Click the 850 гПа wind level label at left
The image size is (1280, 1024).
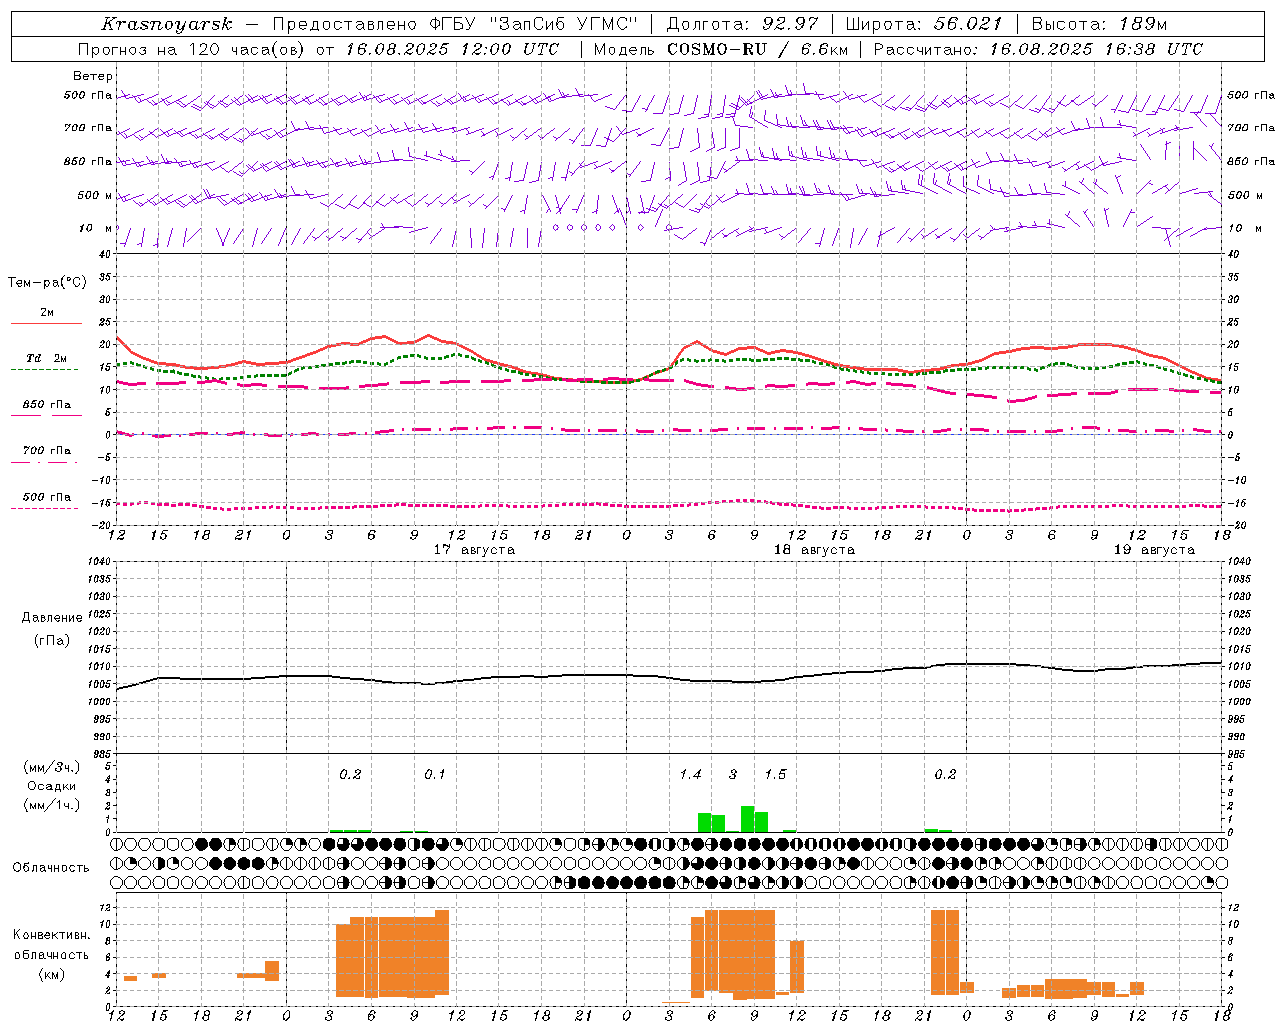point(88,161)
